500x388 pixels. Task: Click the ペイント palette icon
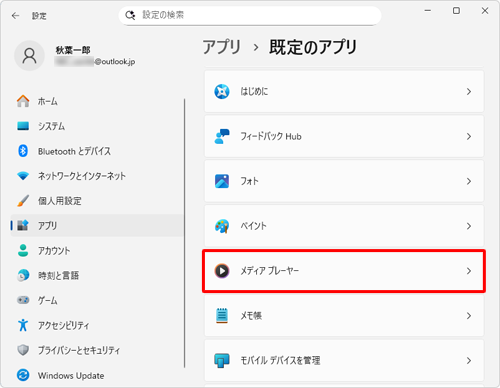click(x=222, y=226)
